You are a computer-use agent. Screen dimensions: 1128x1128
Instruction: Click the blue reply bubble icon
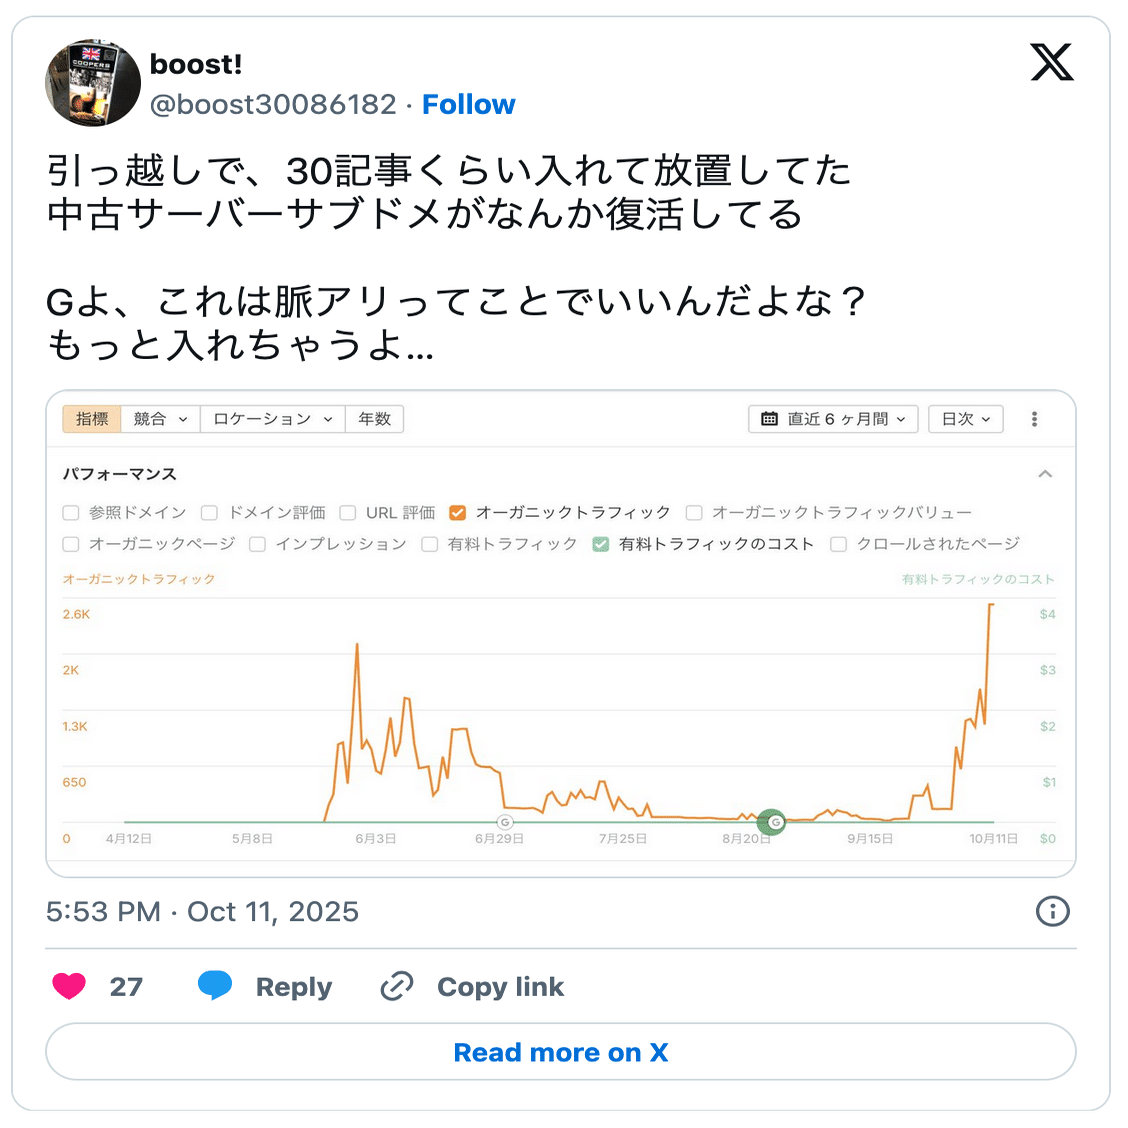tap(215, 985)
